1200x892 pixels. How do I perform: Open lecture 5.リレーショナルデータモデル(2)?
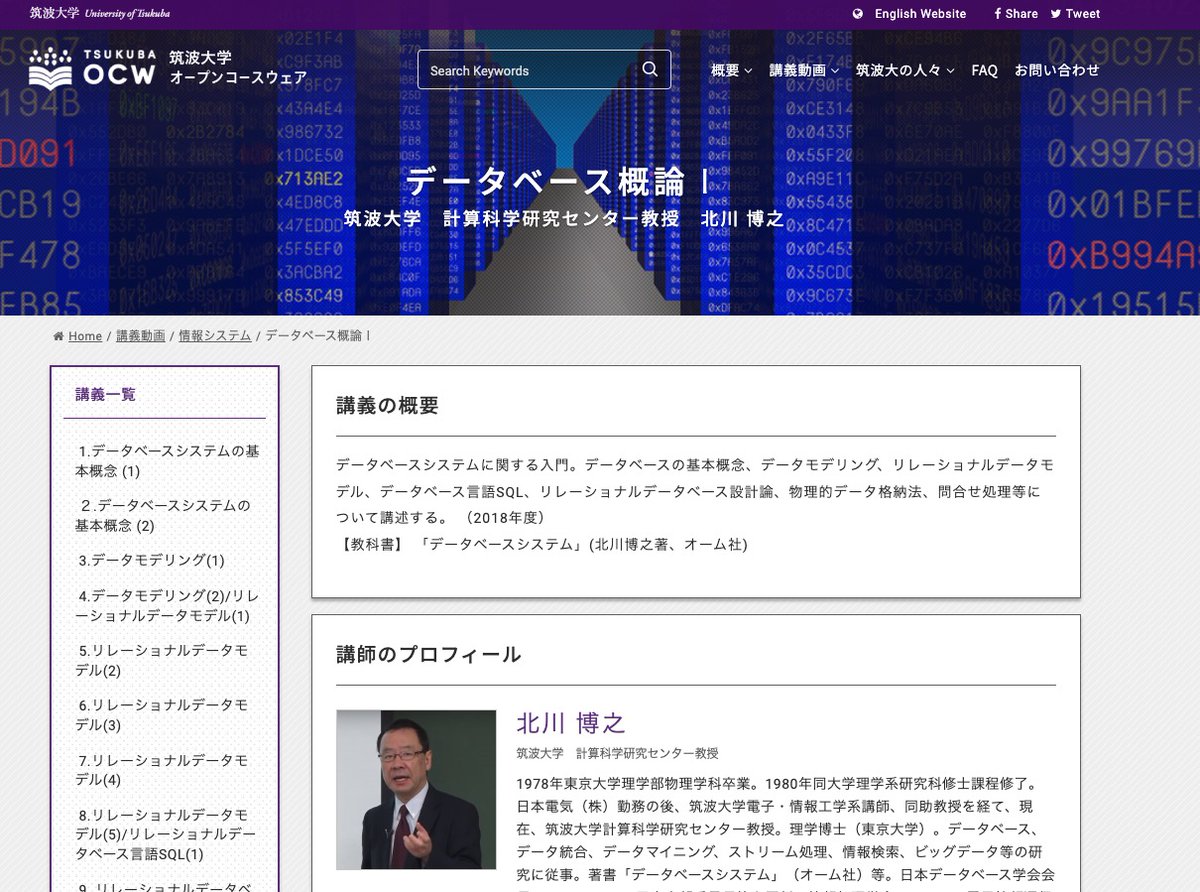(162, 660)
